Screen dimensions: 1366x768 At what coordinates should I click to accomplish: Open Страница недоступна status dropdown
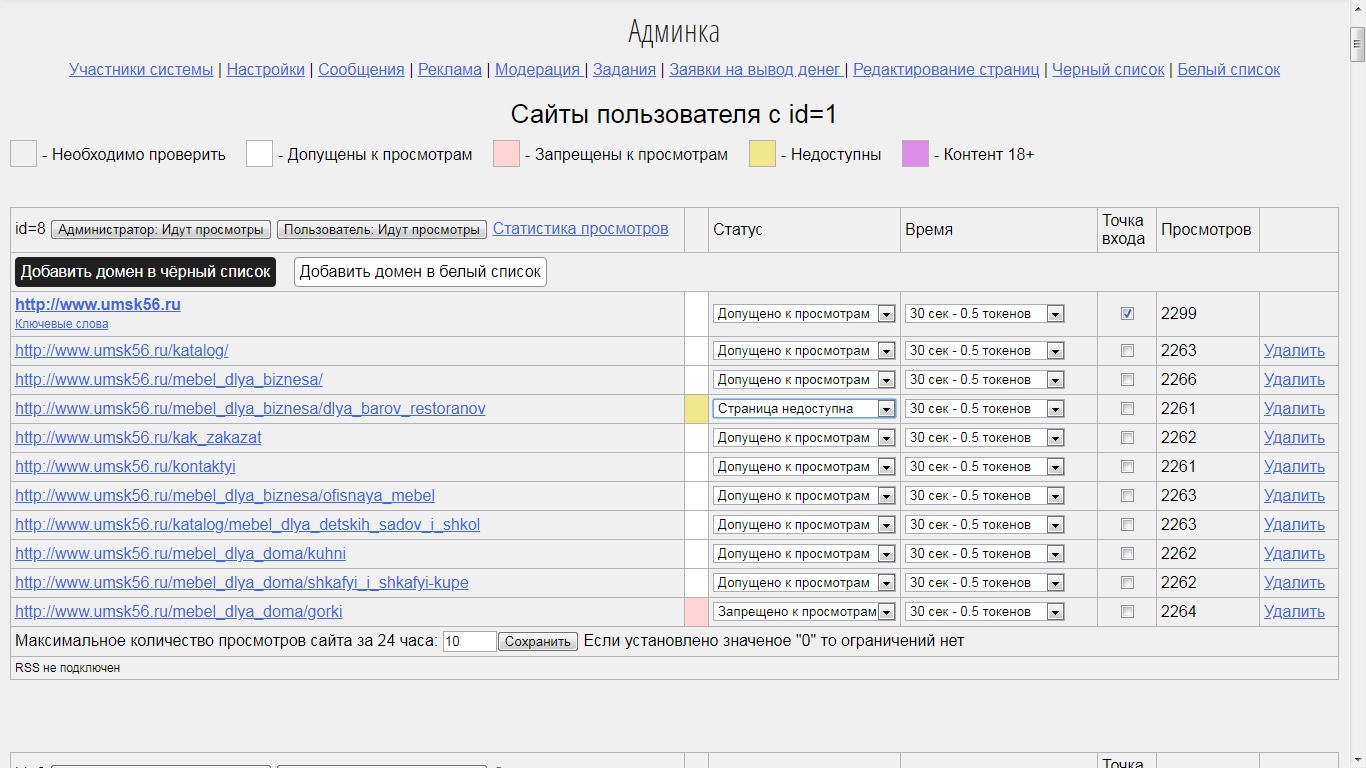[804, 409]
